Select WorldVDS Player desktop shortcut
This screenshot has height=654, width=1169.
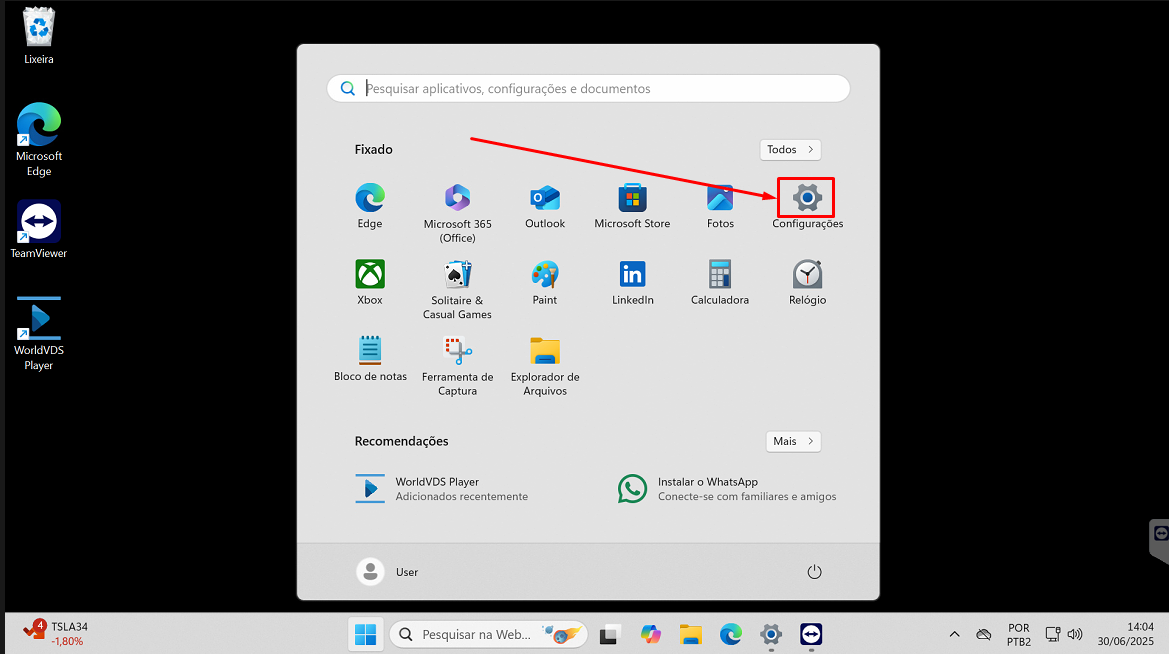[x=39, y=333]
